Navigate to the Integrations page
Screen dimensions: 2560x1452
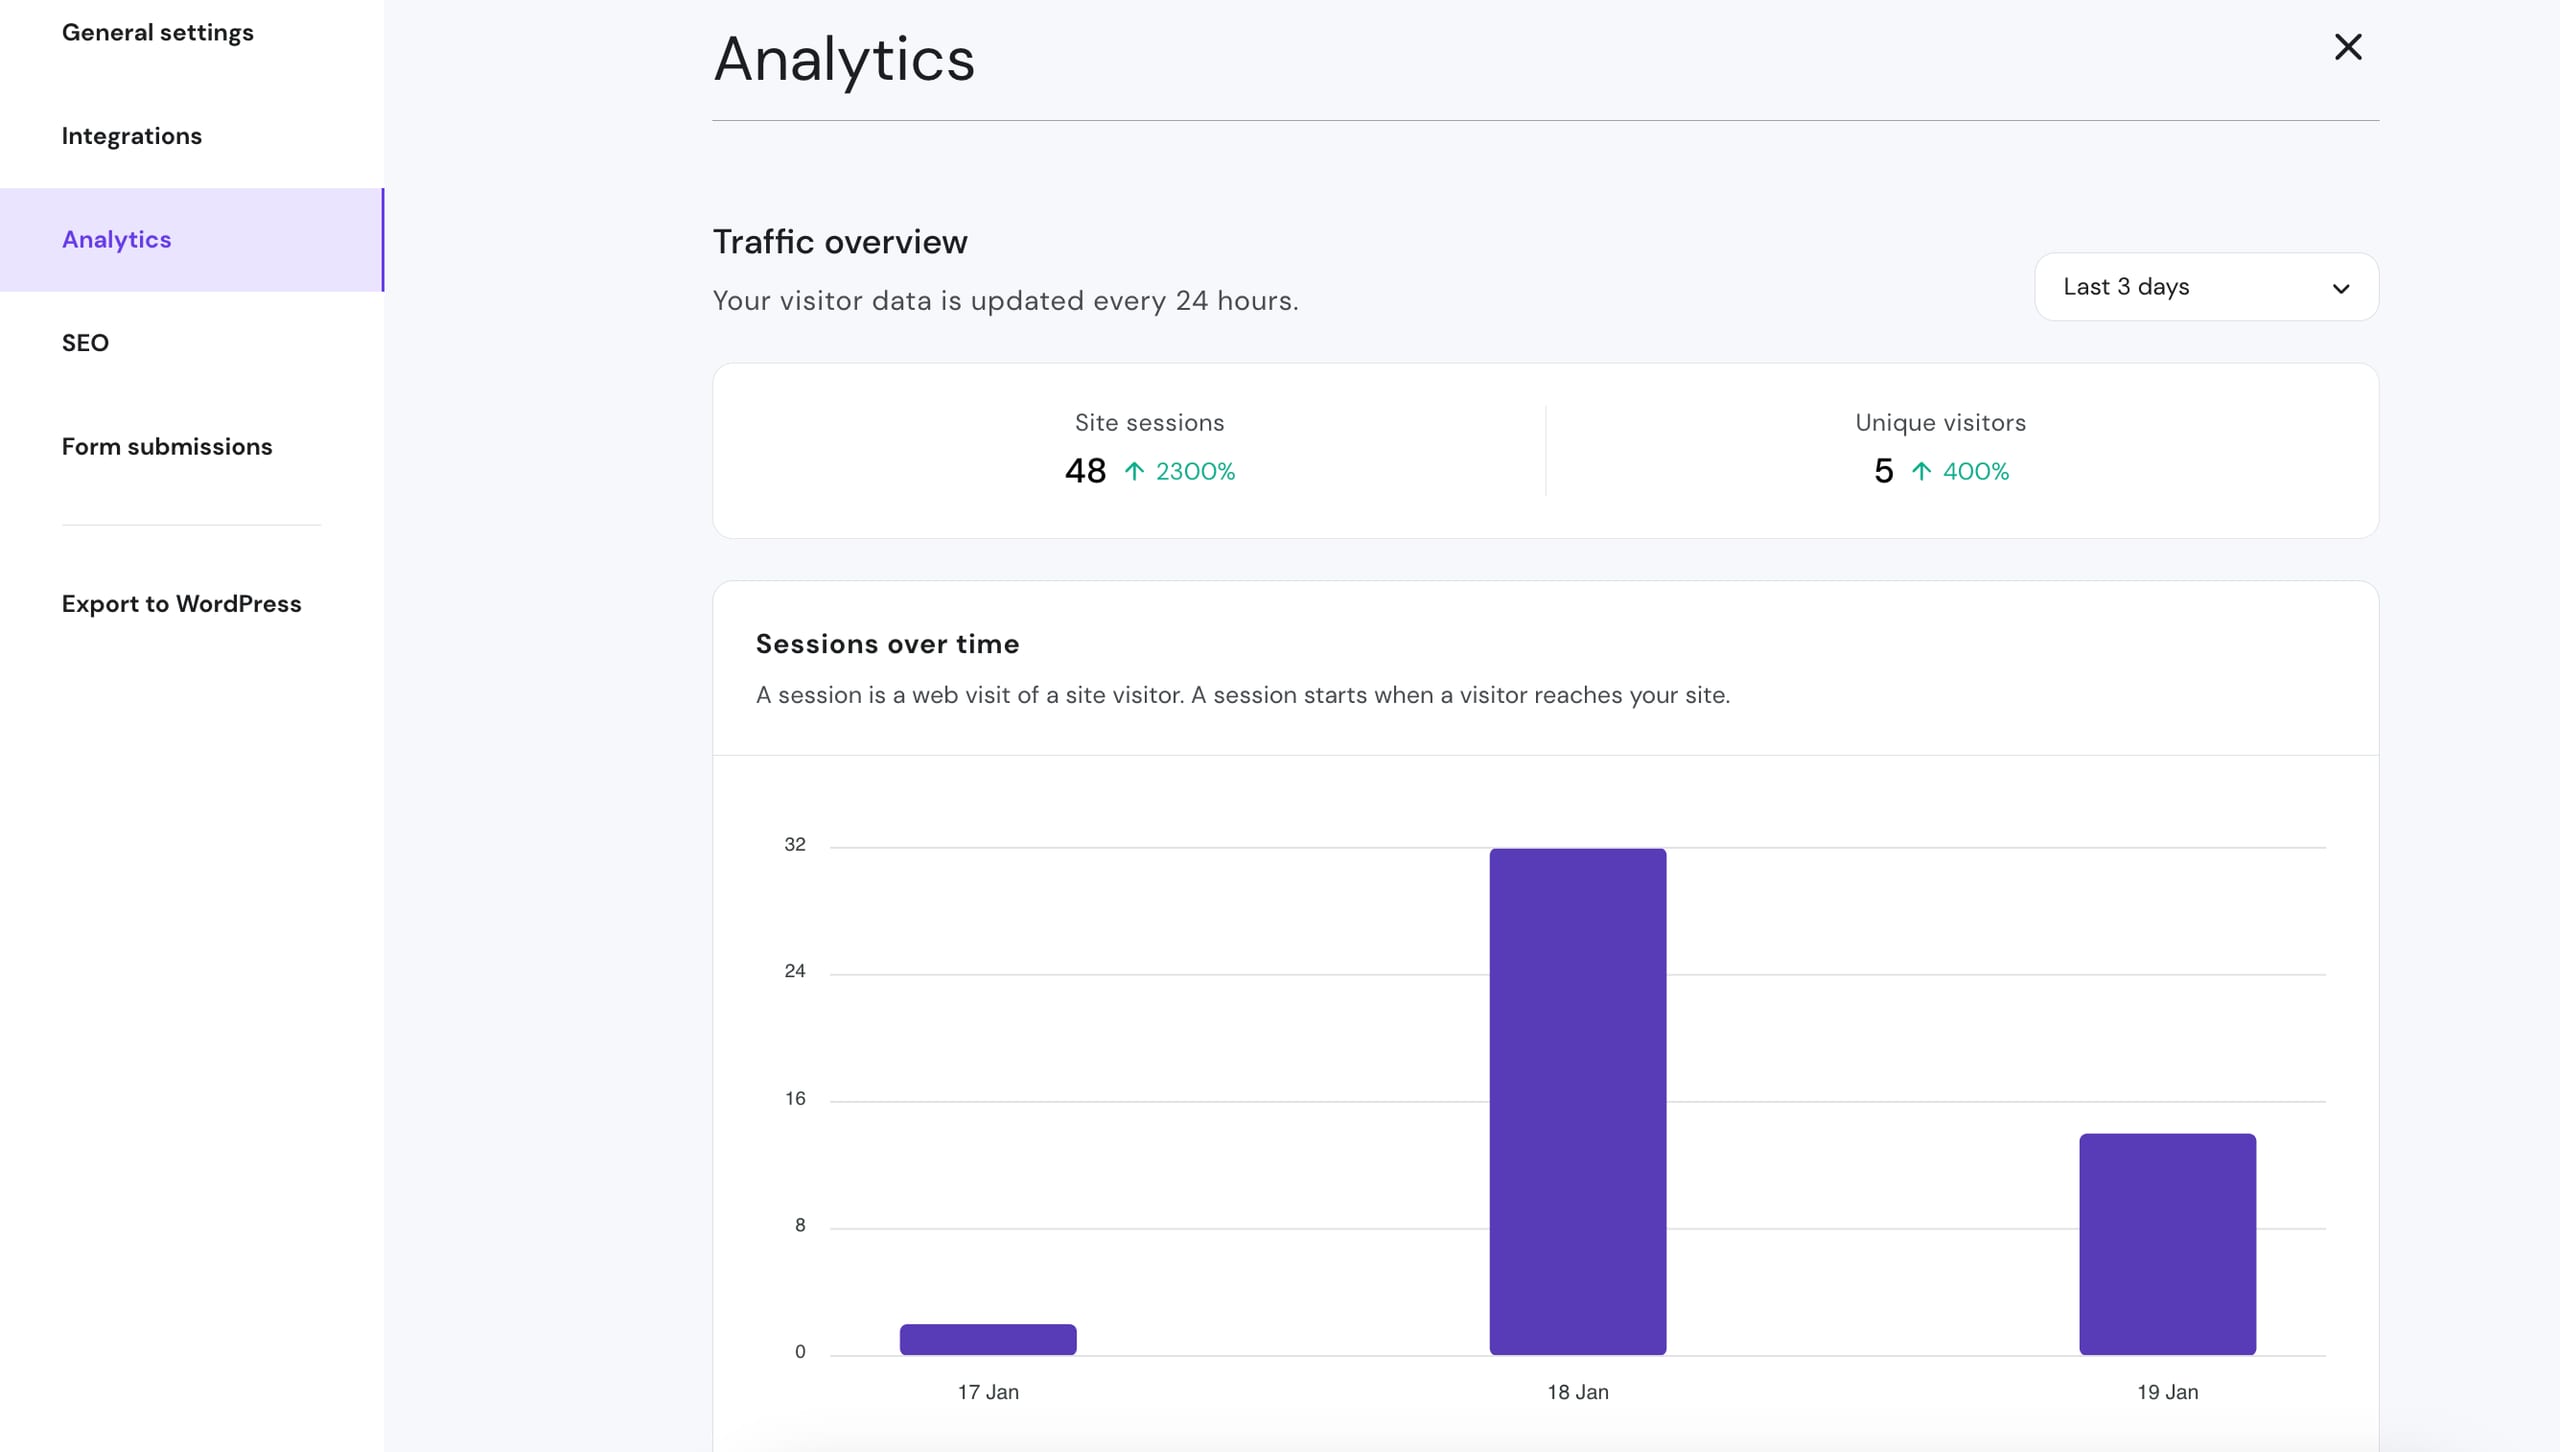tap(131, 135)
